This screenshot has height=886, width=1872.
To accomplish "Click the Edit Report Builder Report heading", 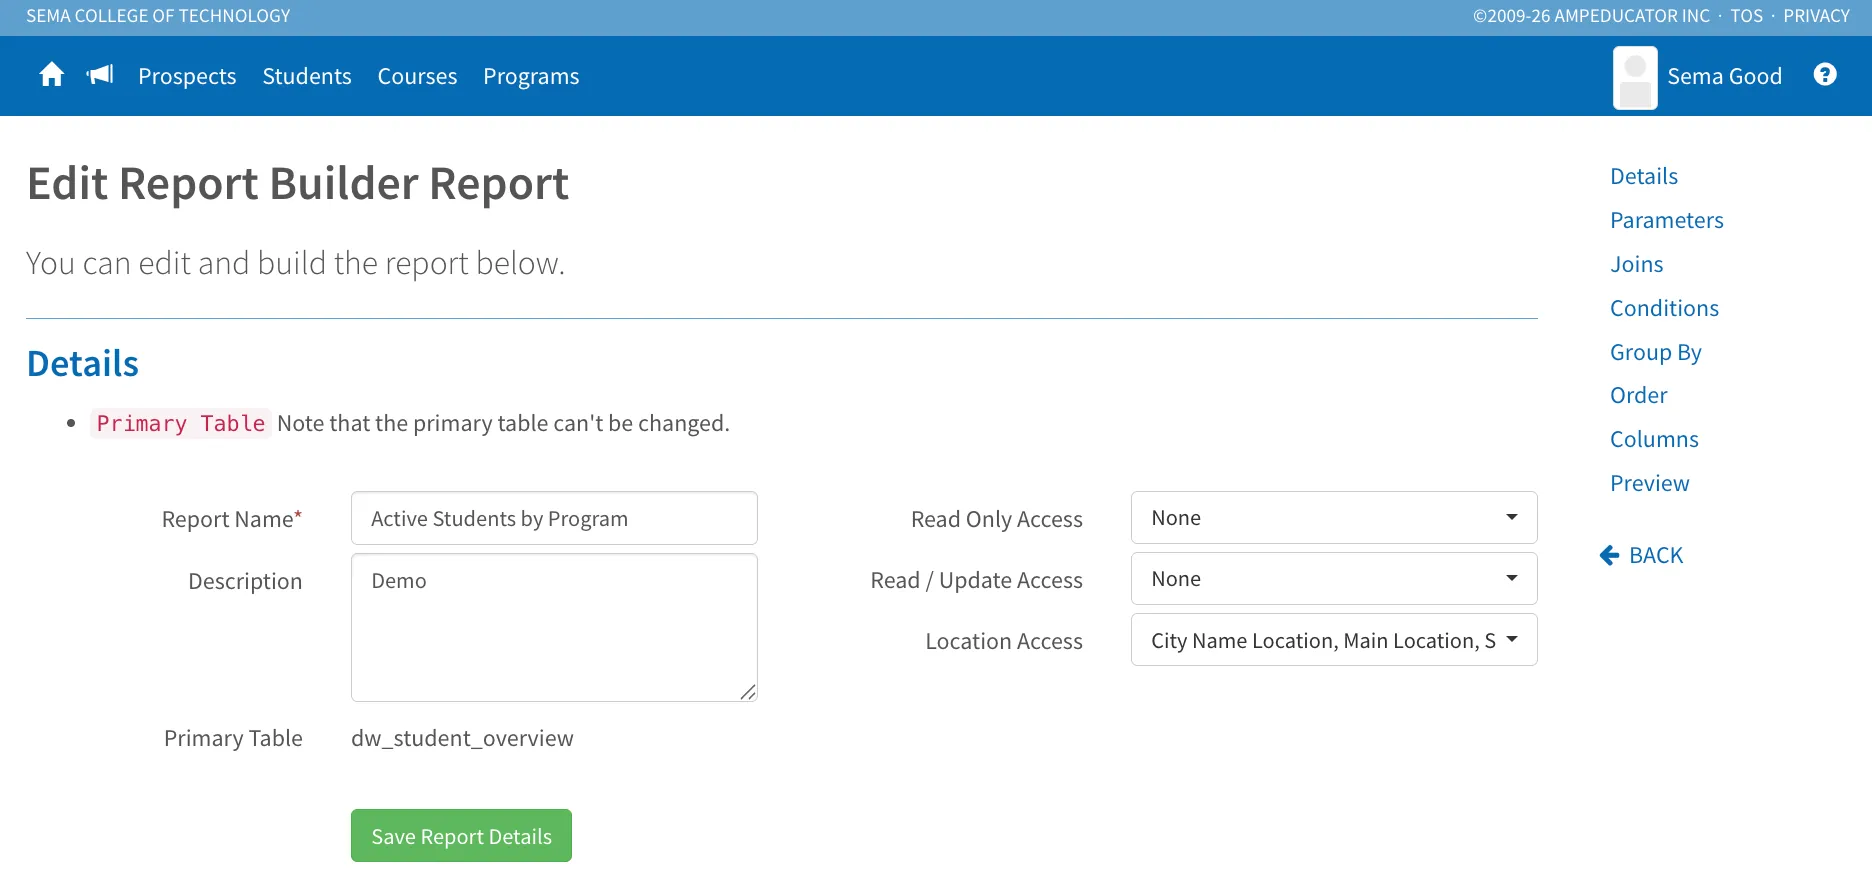I will point(298,184).
